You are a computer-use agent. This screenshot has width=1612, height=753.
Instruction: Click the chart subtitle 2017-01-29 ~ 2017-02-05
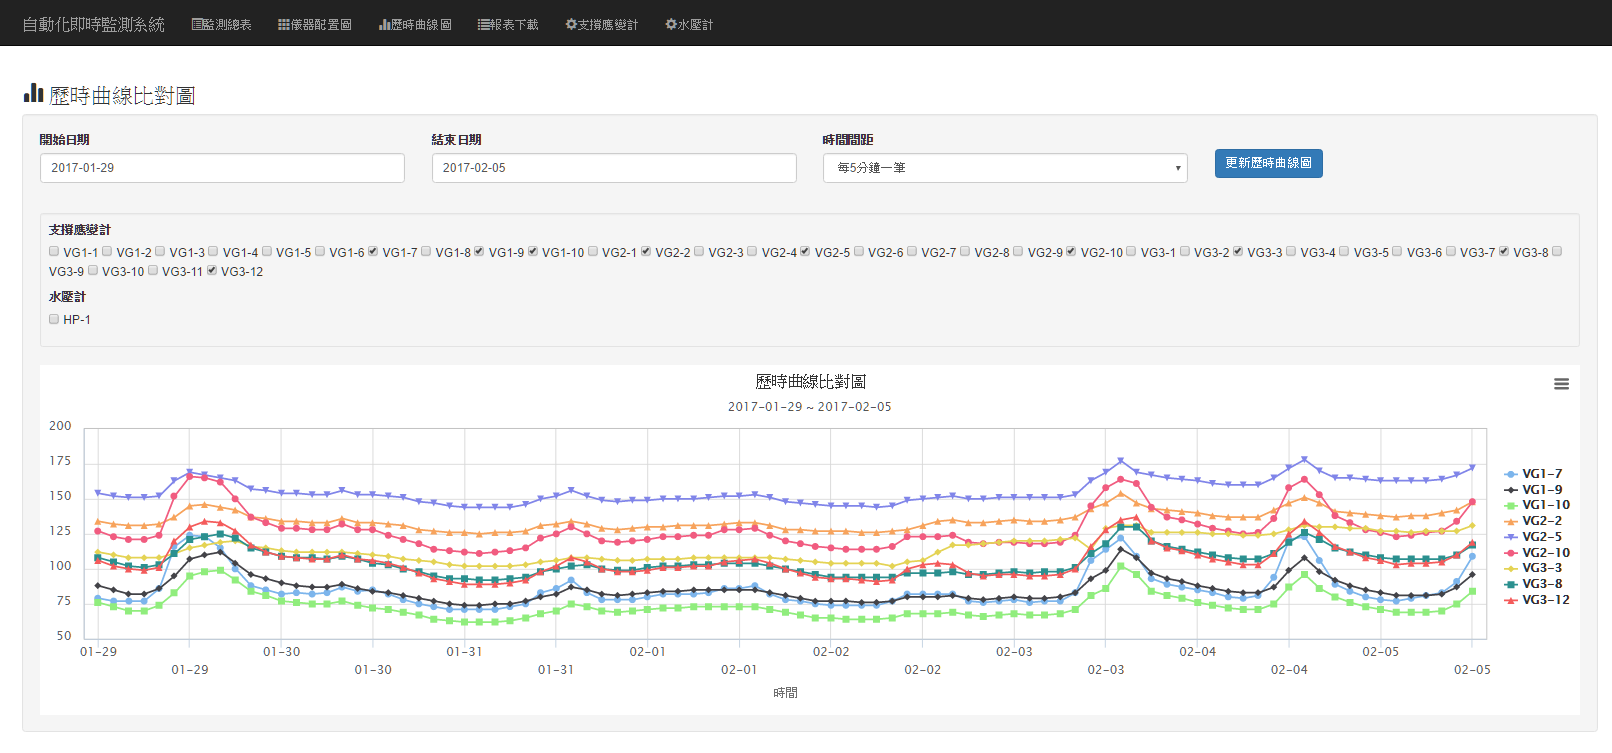tap(810, 407)
